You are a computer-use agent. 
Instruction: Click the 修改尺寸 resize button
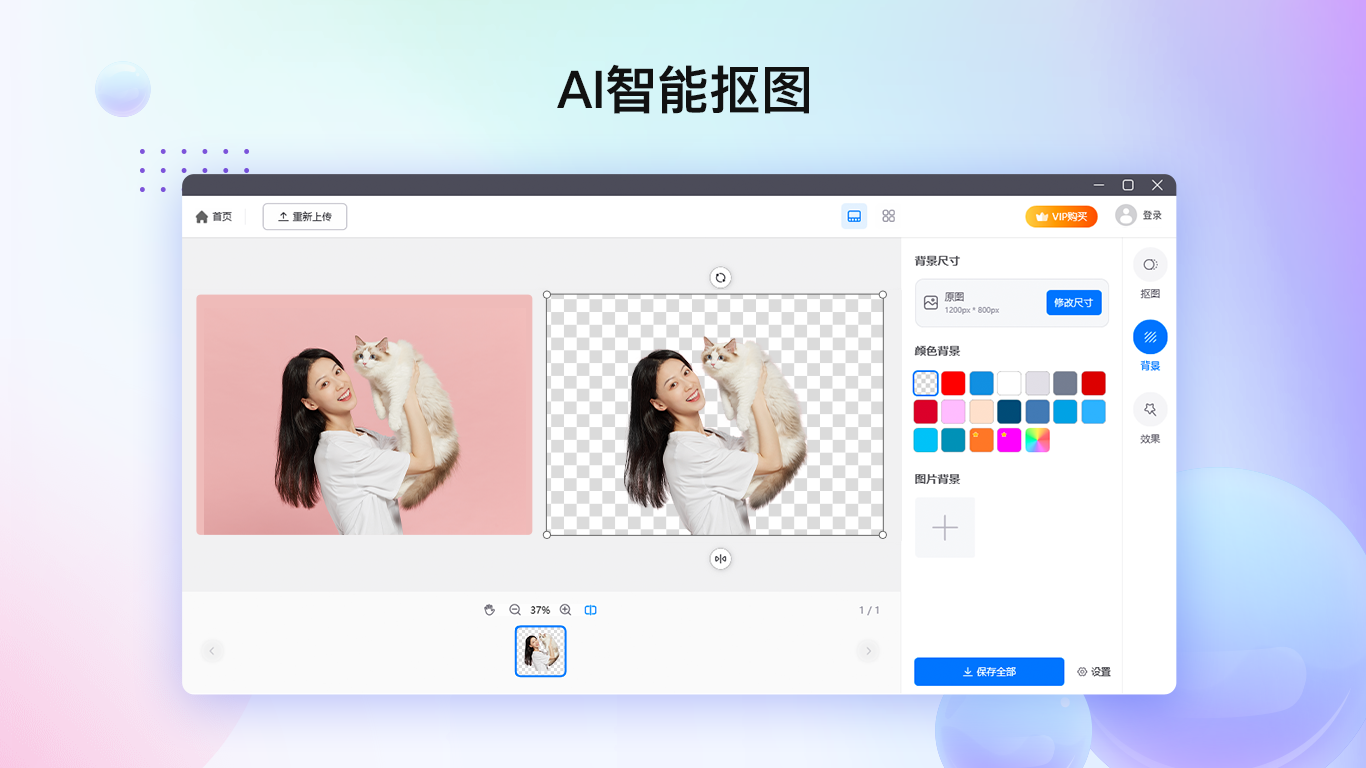(1074, 303)
